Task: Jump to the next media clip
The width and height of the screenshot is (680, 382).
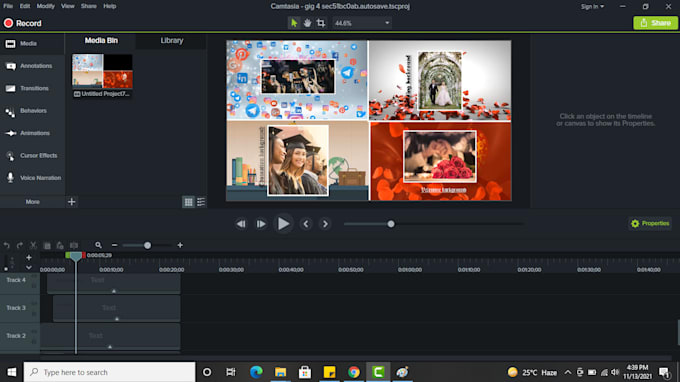Action: coord(325,224)
